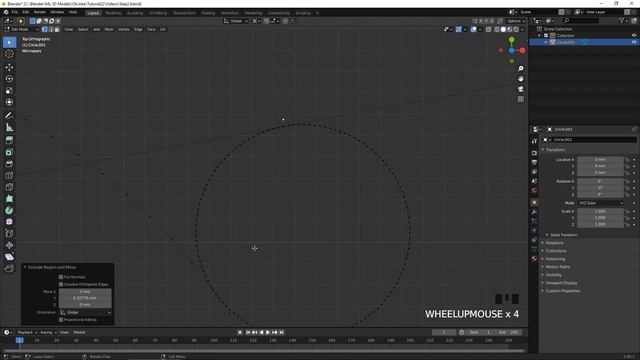Select the Poly Build tool
The image size is (640, 360).
point(9,199)
